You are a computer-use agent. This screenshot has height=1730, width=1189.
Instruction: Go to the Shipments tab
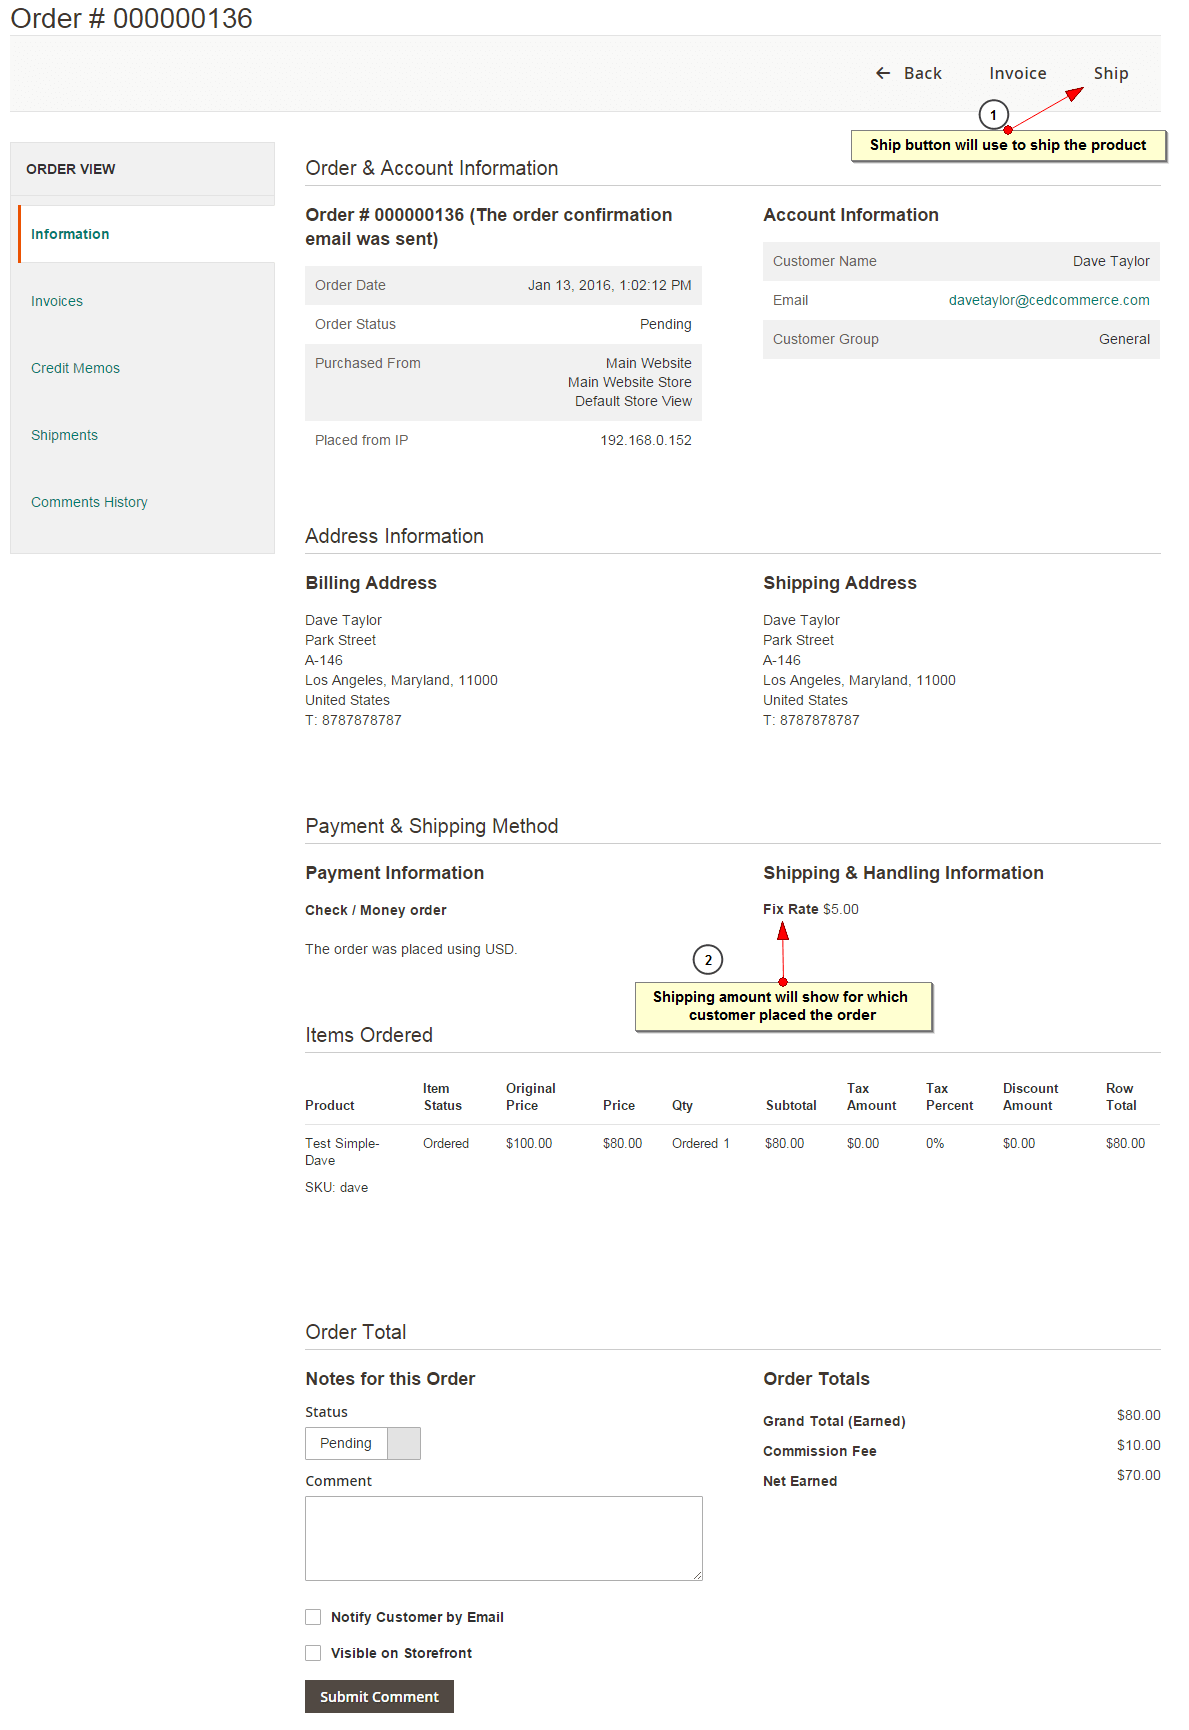[x=64, y=435]
